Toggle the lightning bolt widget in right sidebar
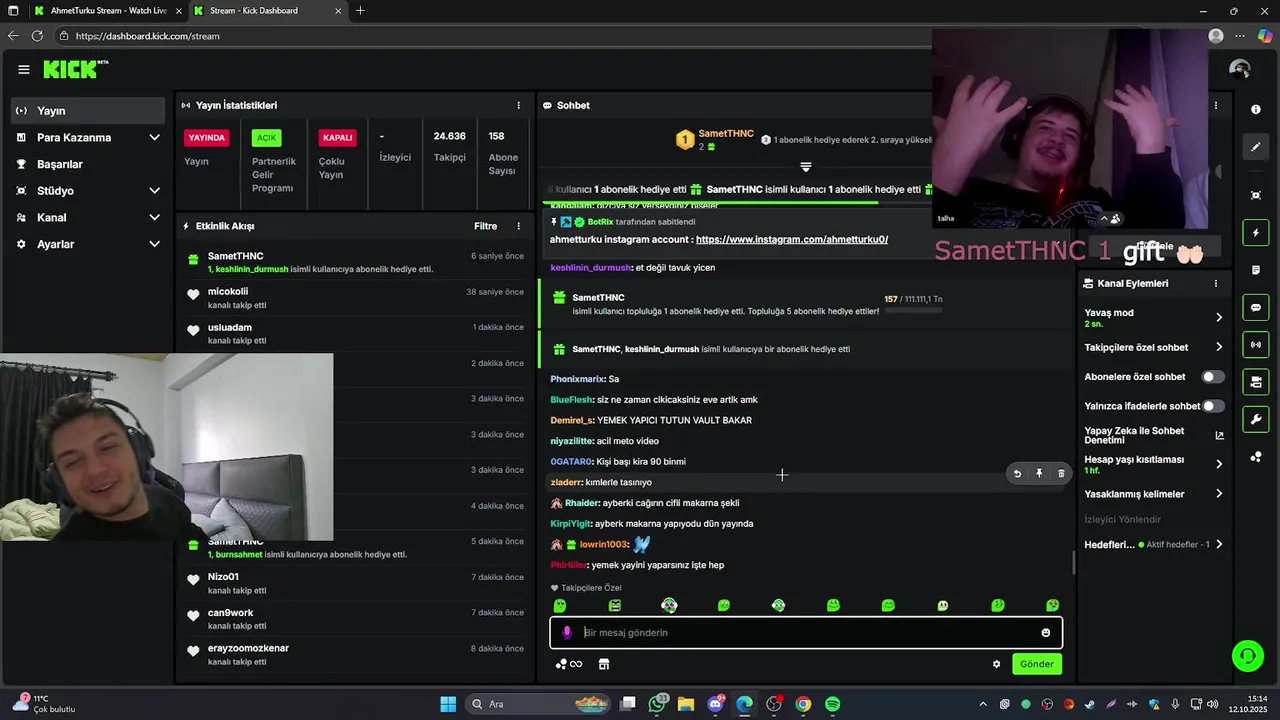 (x=1256, y=233)
